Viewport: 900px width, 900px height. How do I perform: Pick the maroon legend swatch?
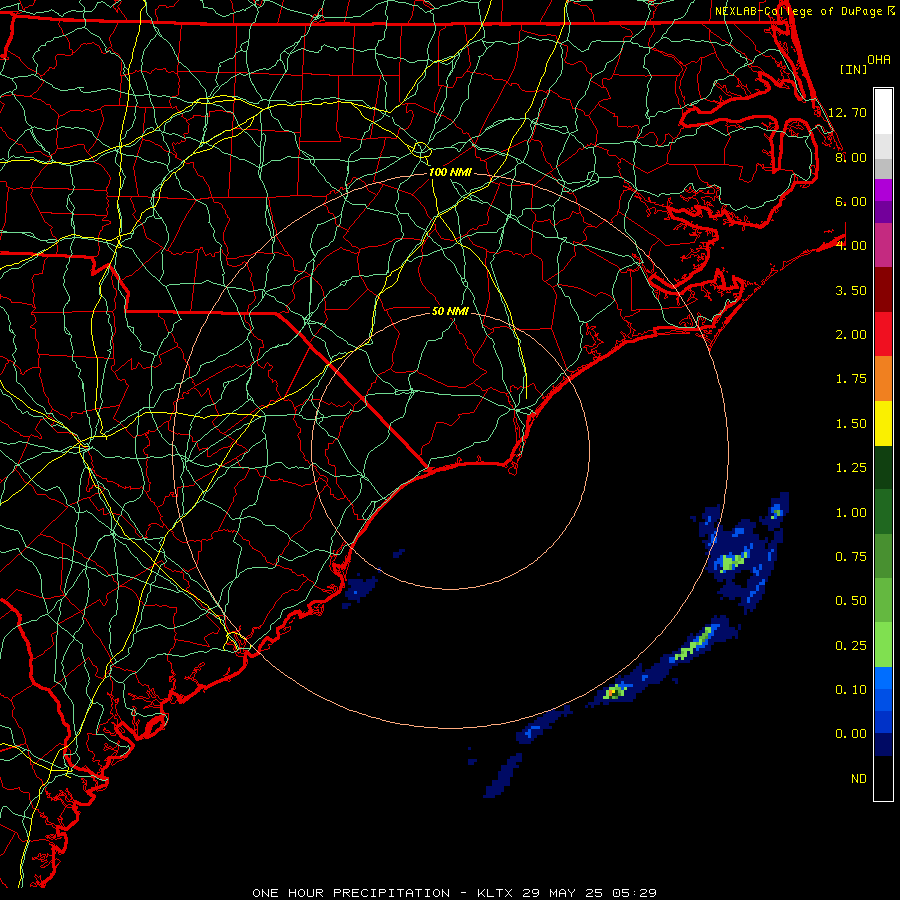pyautogui.click(x=883, y=290)
